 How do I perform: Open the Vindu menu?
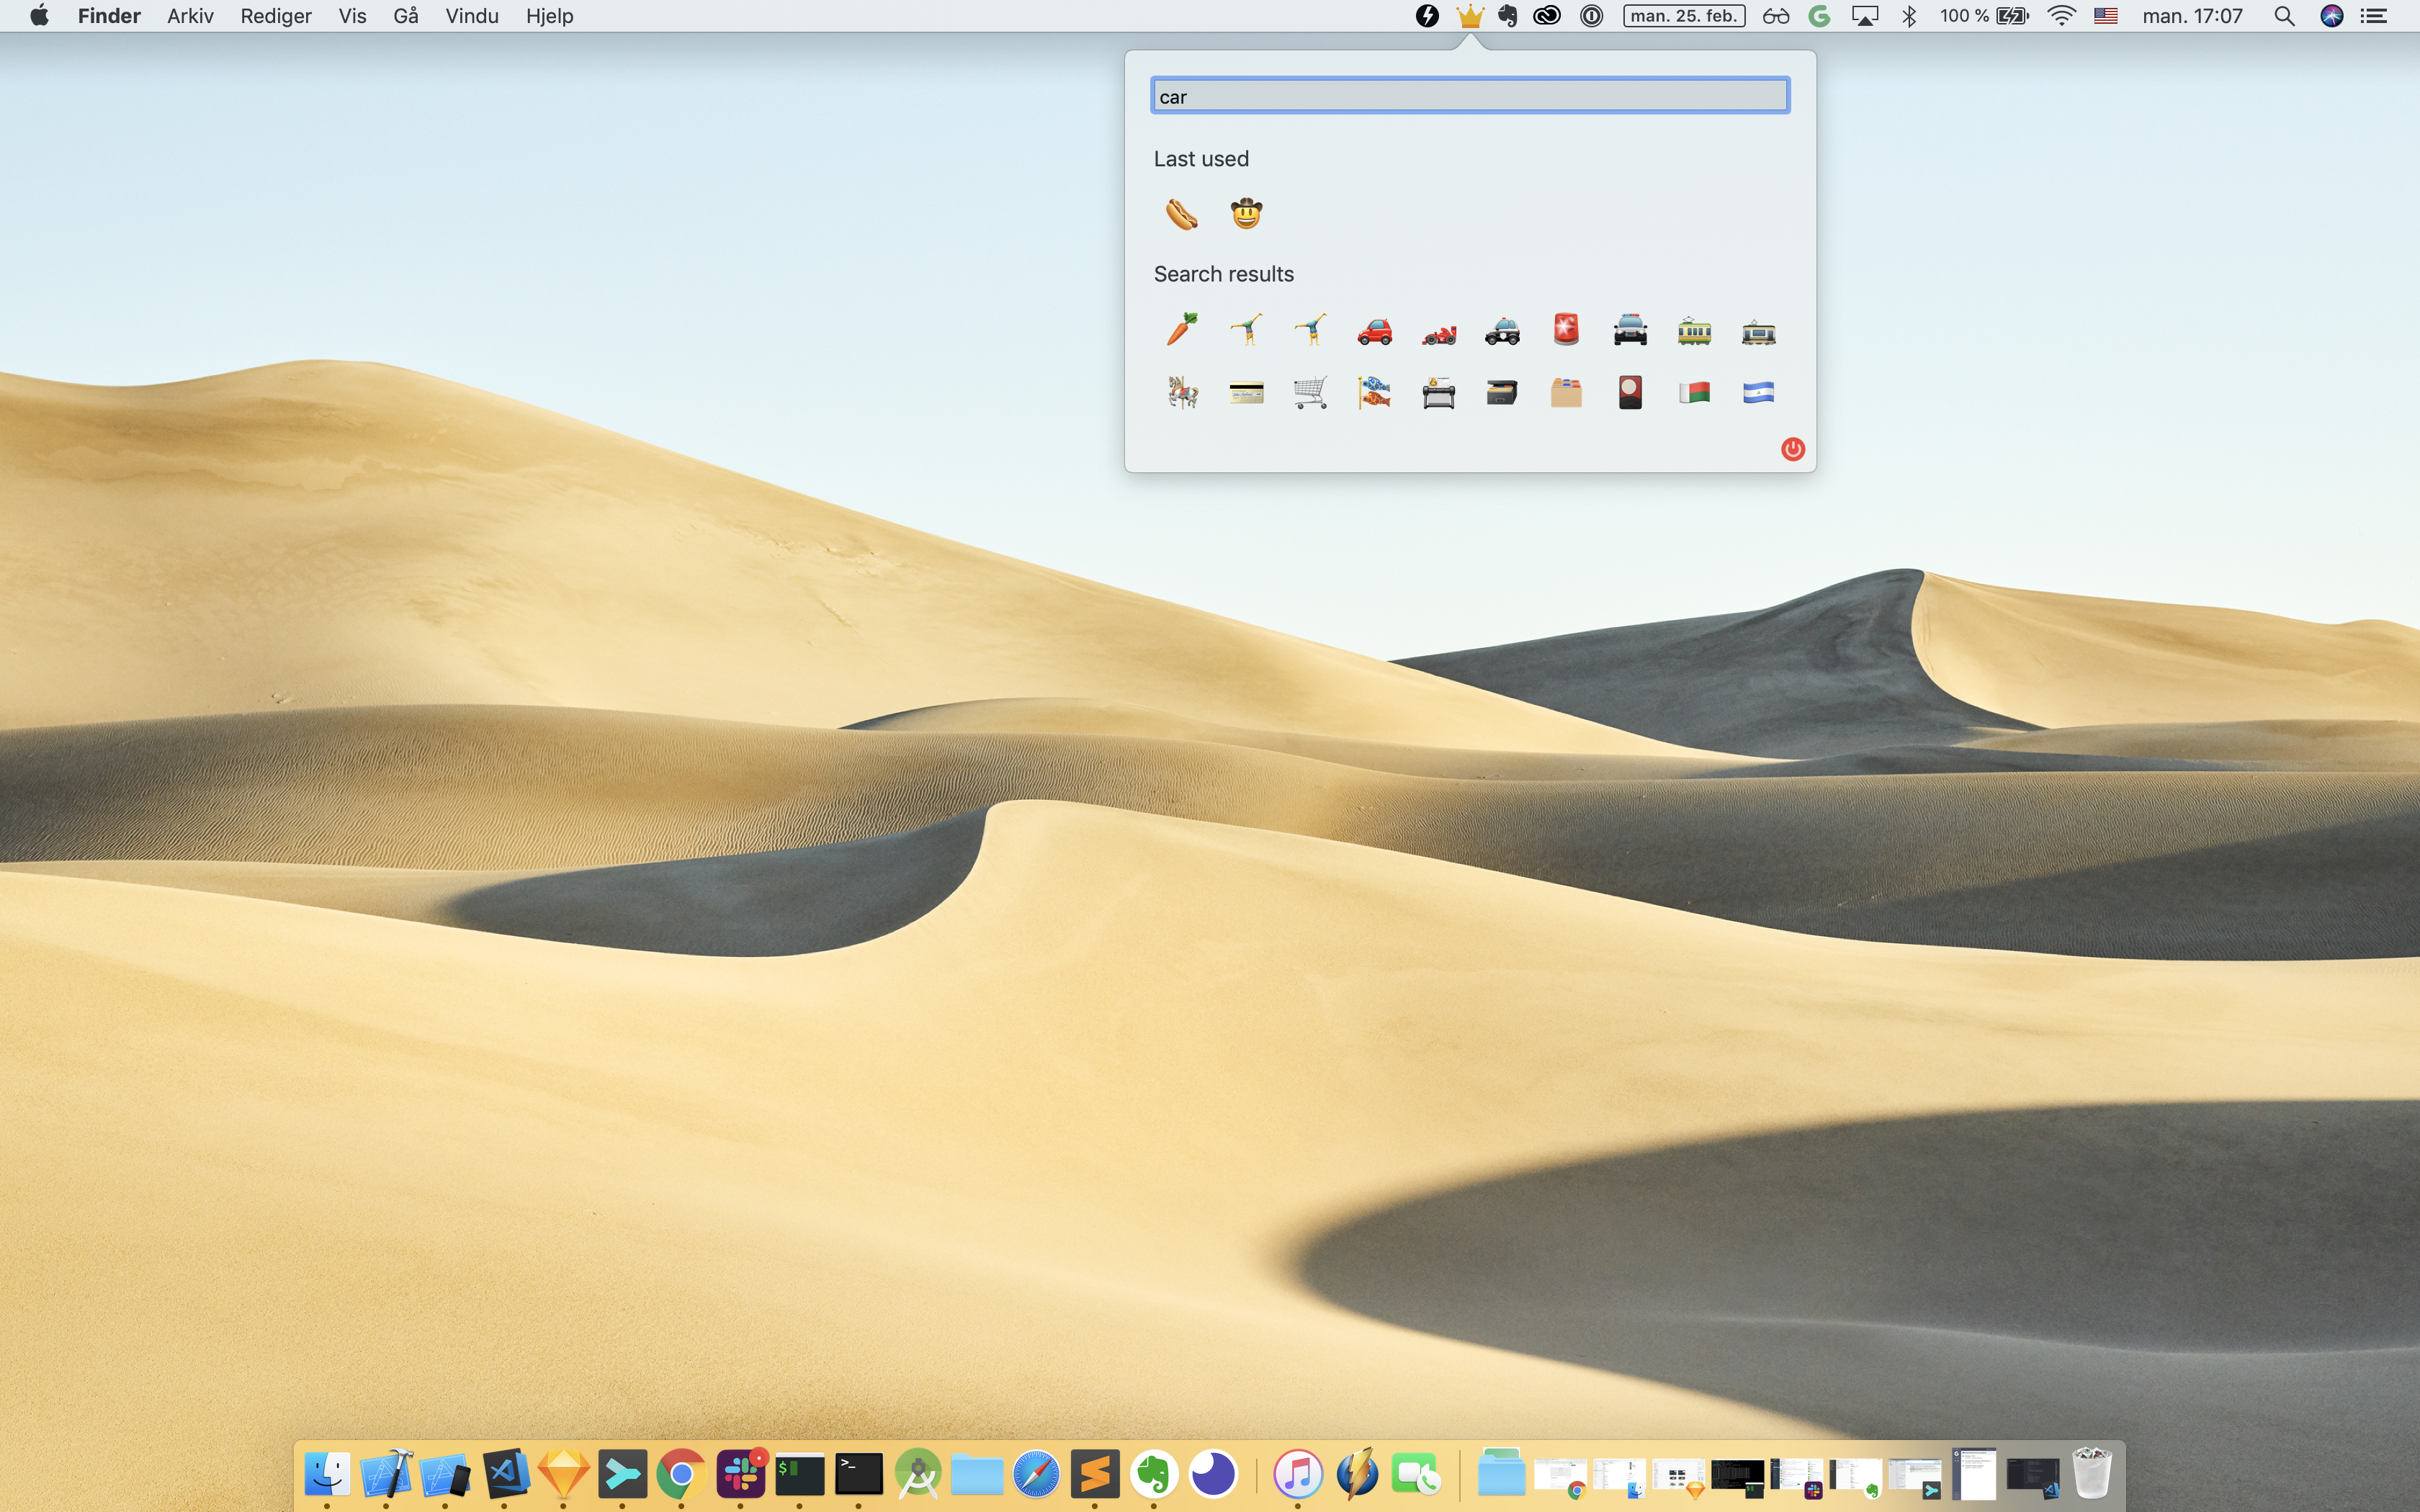[x=471, y=16]
